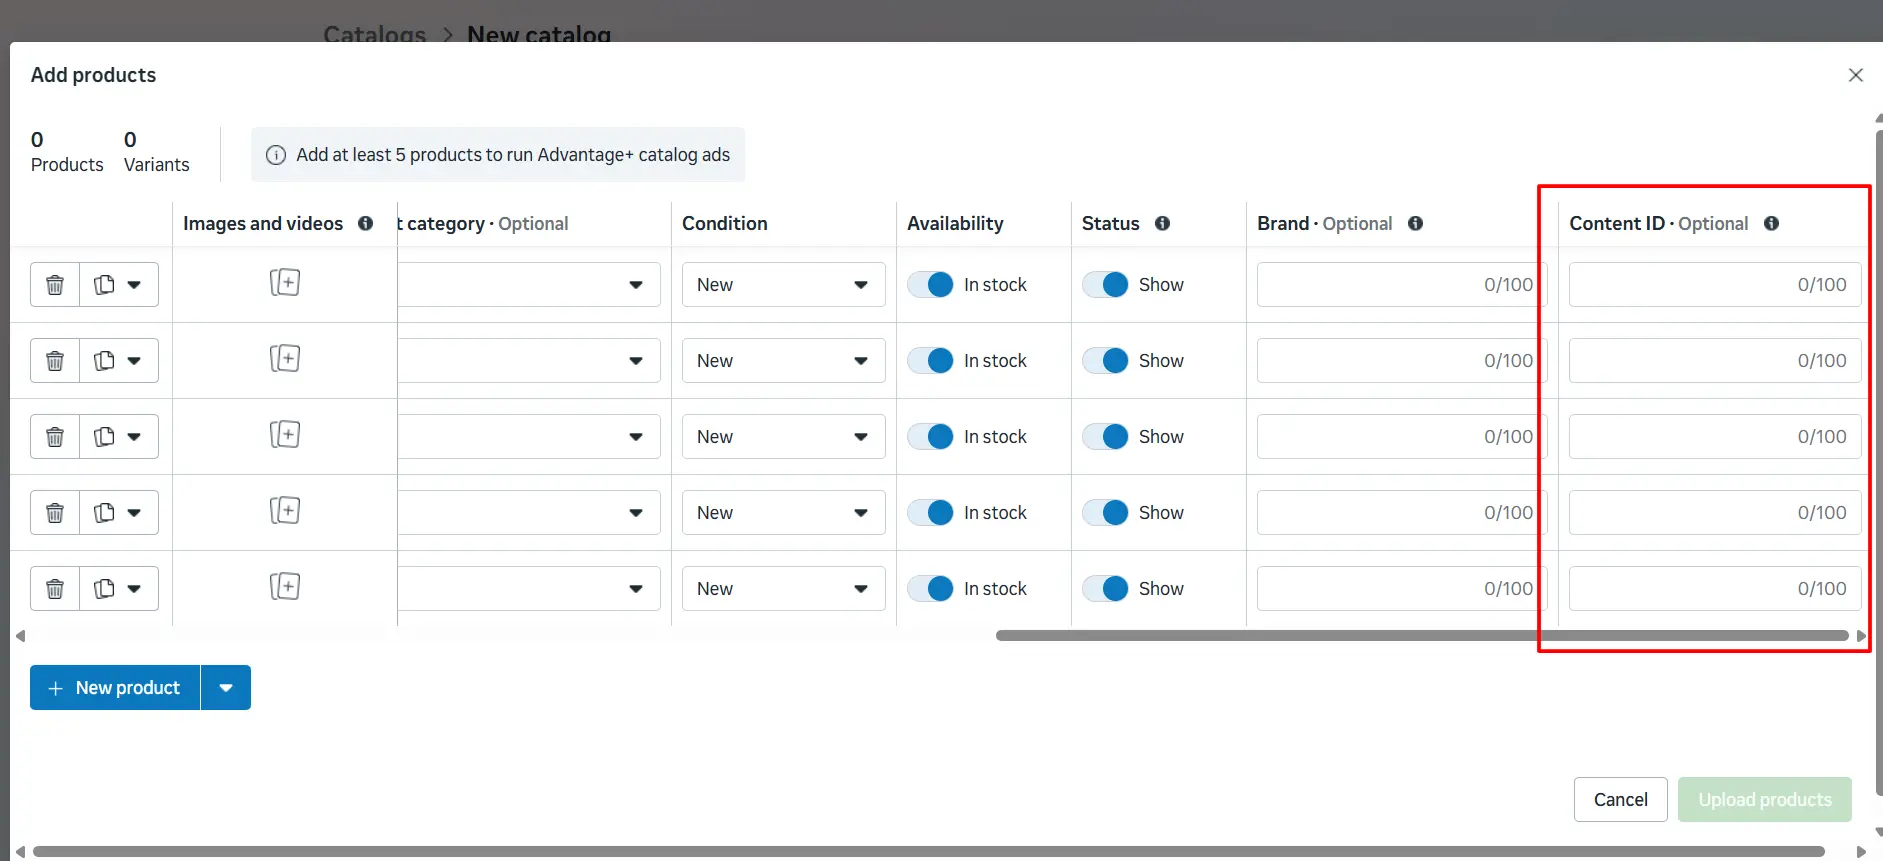The image size is (1883, 861).
Task: Open the category dropdown in second row
Action: (529, 361)
